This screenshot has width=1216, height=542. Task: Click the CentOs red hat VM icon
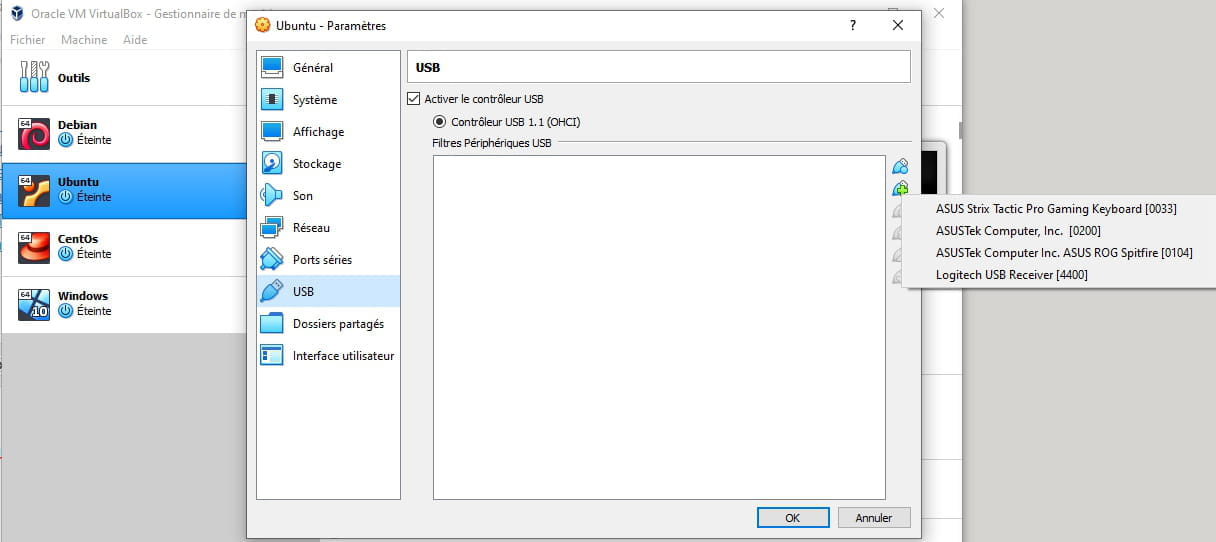coord(34,247)
